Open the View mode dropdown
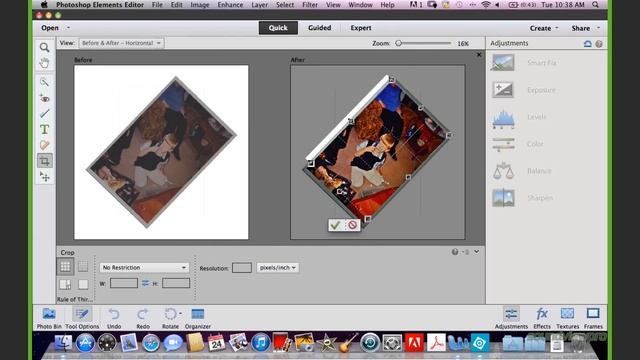This screenshot has width=640, height=360. [x=122, y=43]
